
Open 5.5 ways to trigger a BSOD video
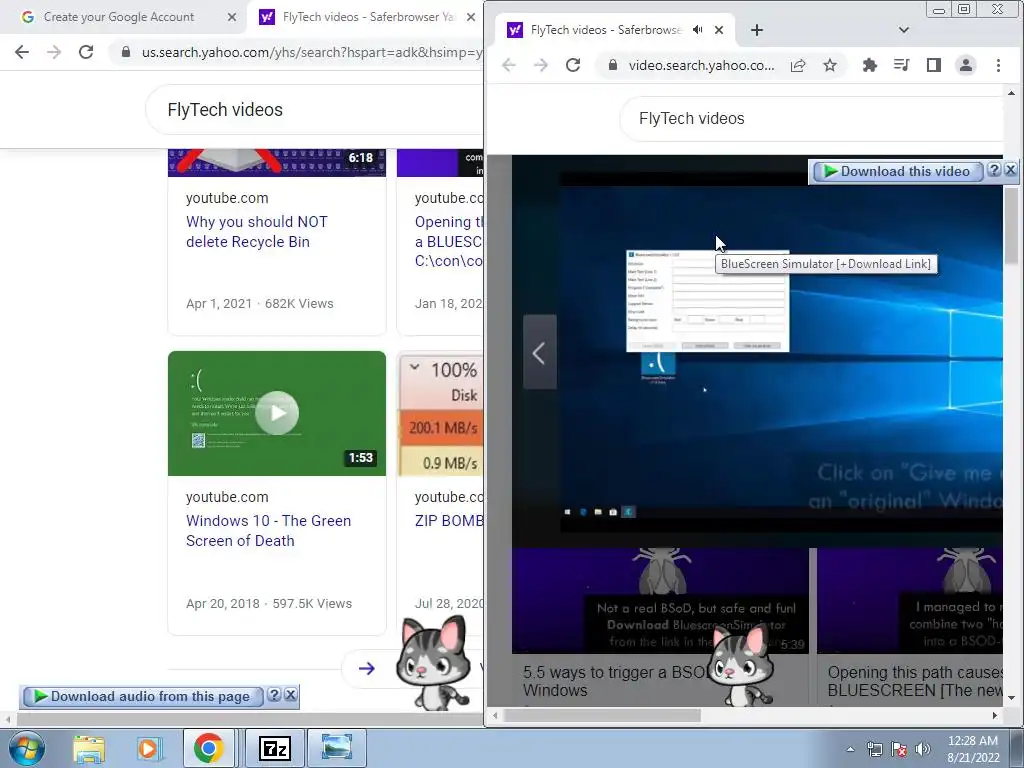pyautogui.click(x=616, y=681)
